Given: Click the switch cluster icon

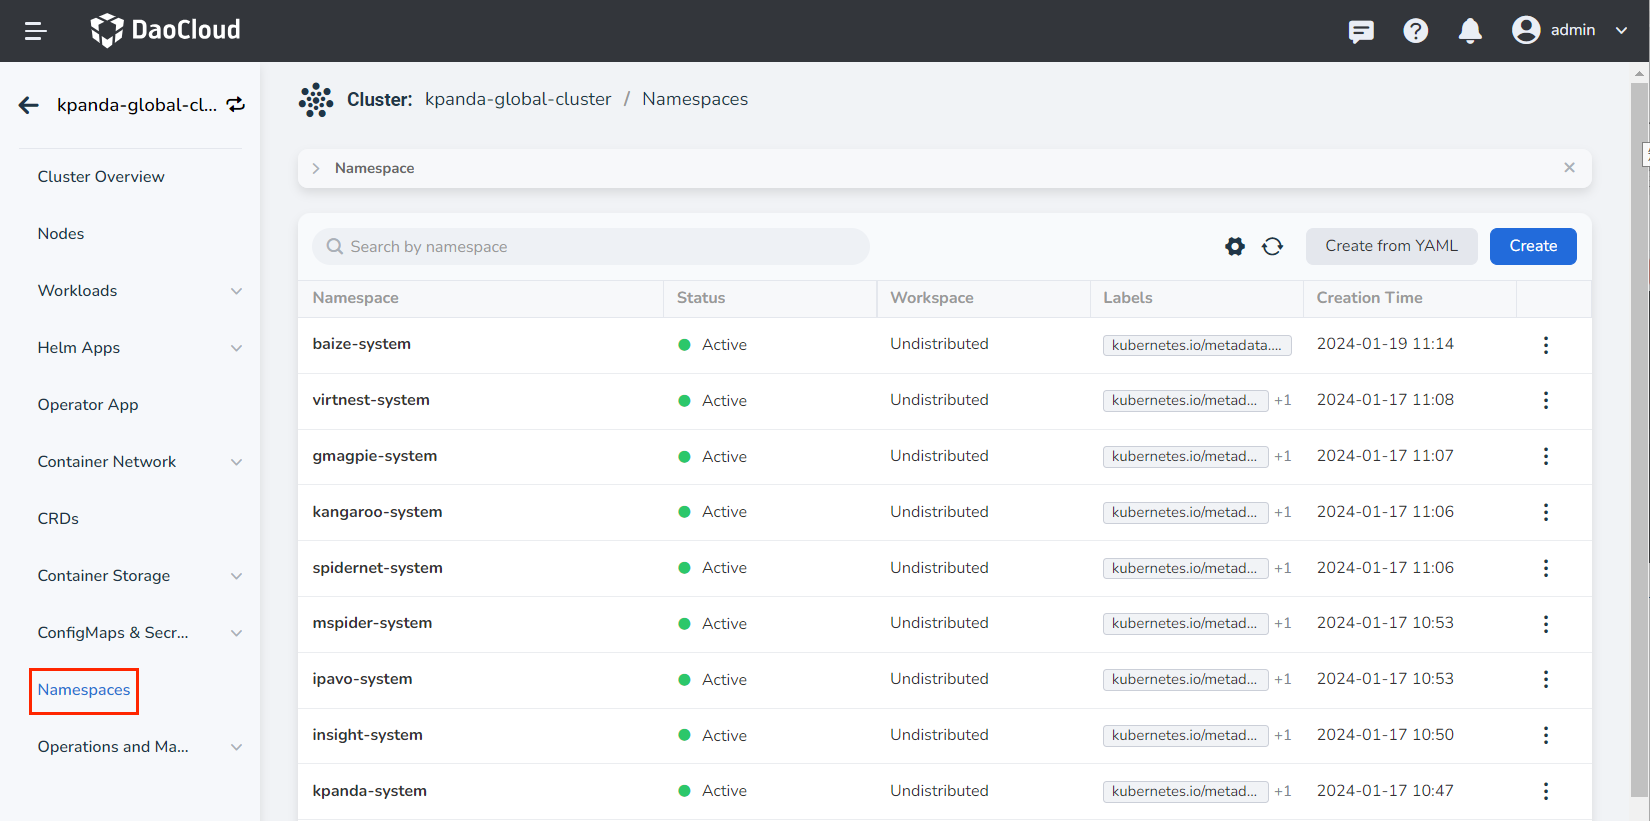Looking at the screenshot, I should (x=236, y=105).
